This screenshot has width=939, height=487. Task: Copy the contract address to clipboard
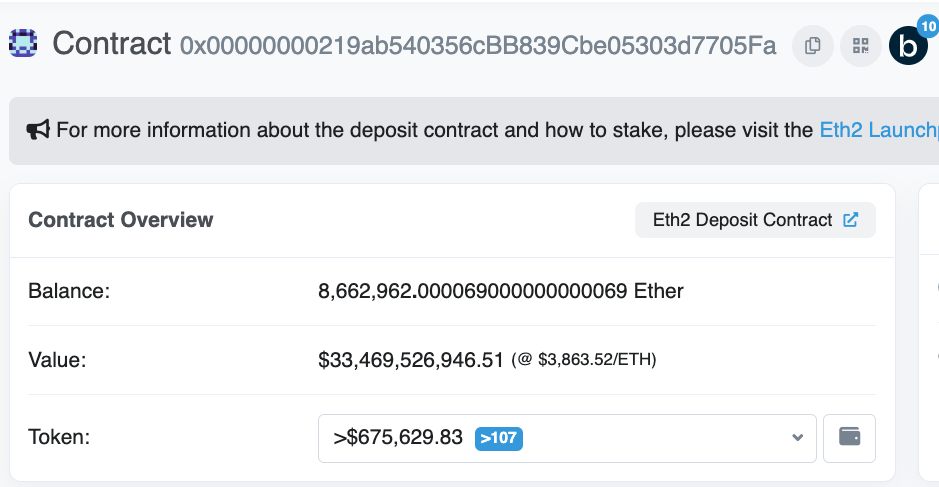tap(813, 46)
